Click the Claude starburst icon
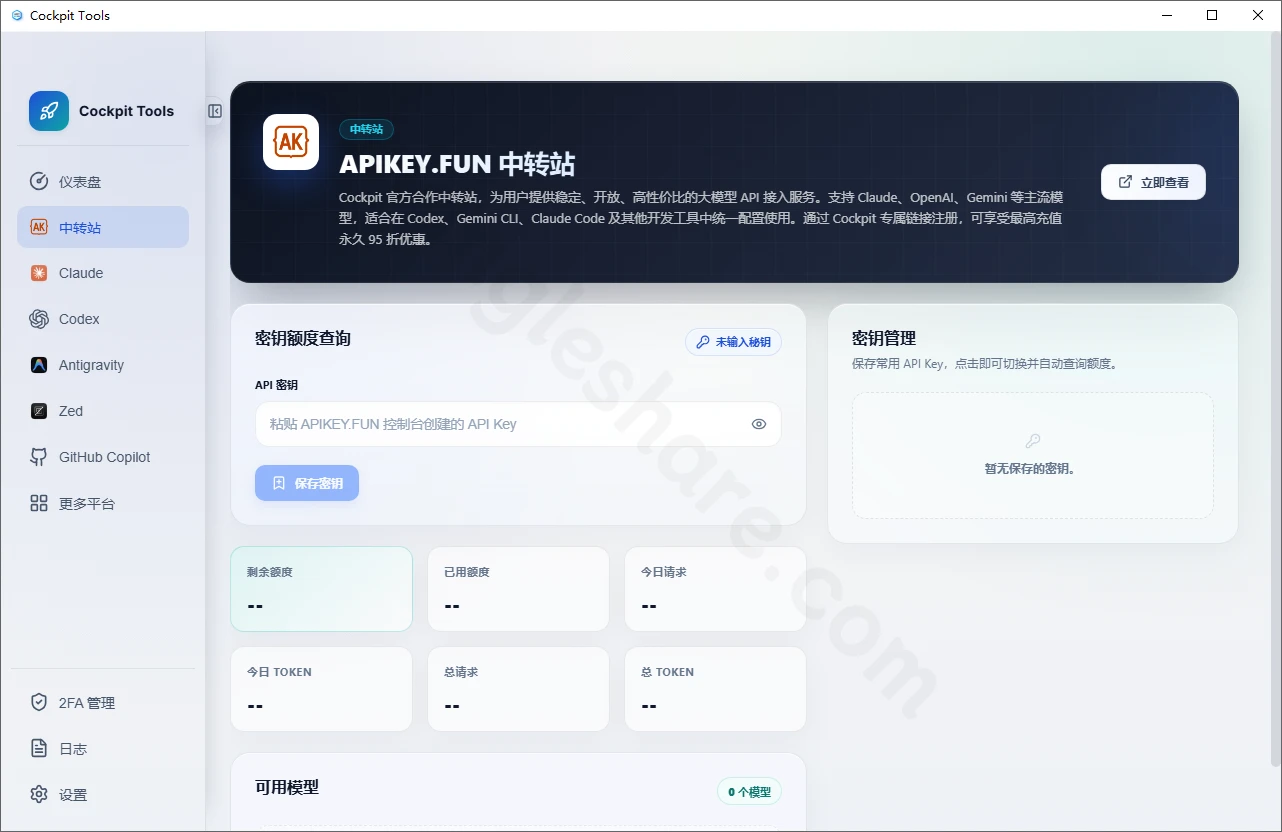 pyautogui.click(x=39, y=273)
